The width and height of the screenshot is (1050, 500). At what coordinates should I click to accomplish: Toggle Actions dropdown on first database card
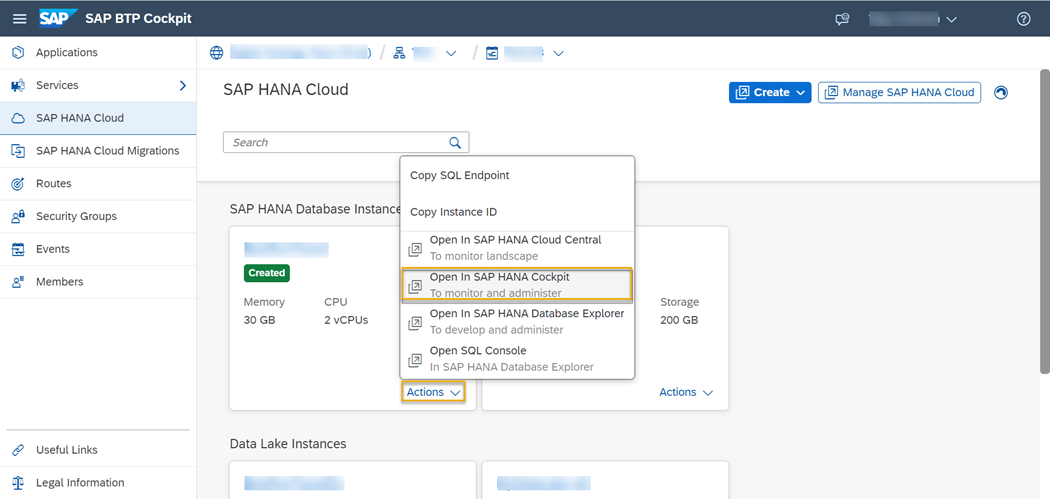433,392
